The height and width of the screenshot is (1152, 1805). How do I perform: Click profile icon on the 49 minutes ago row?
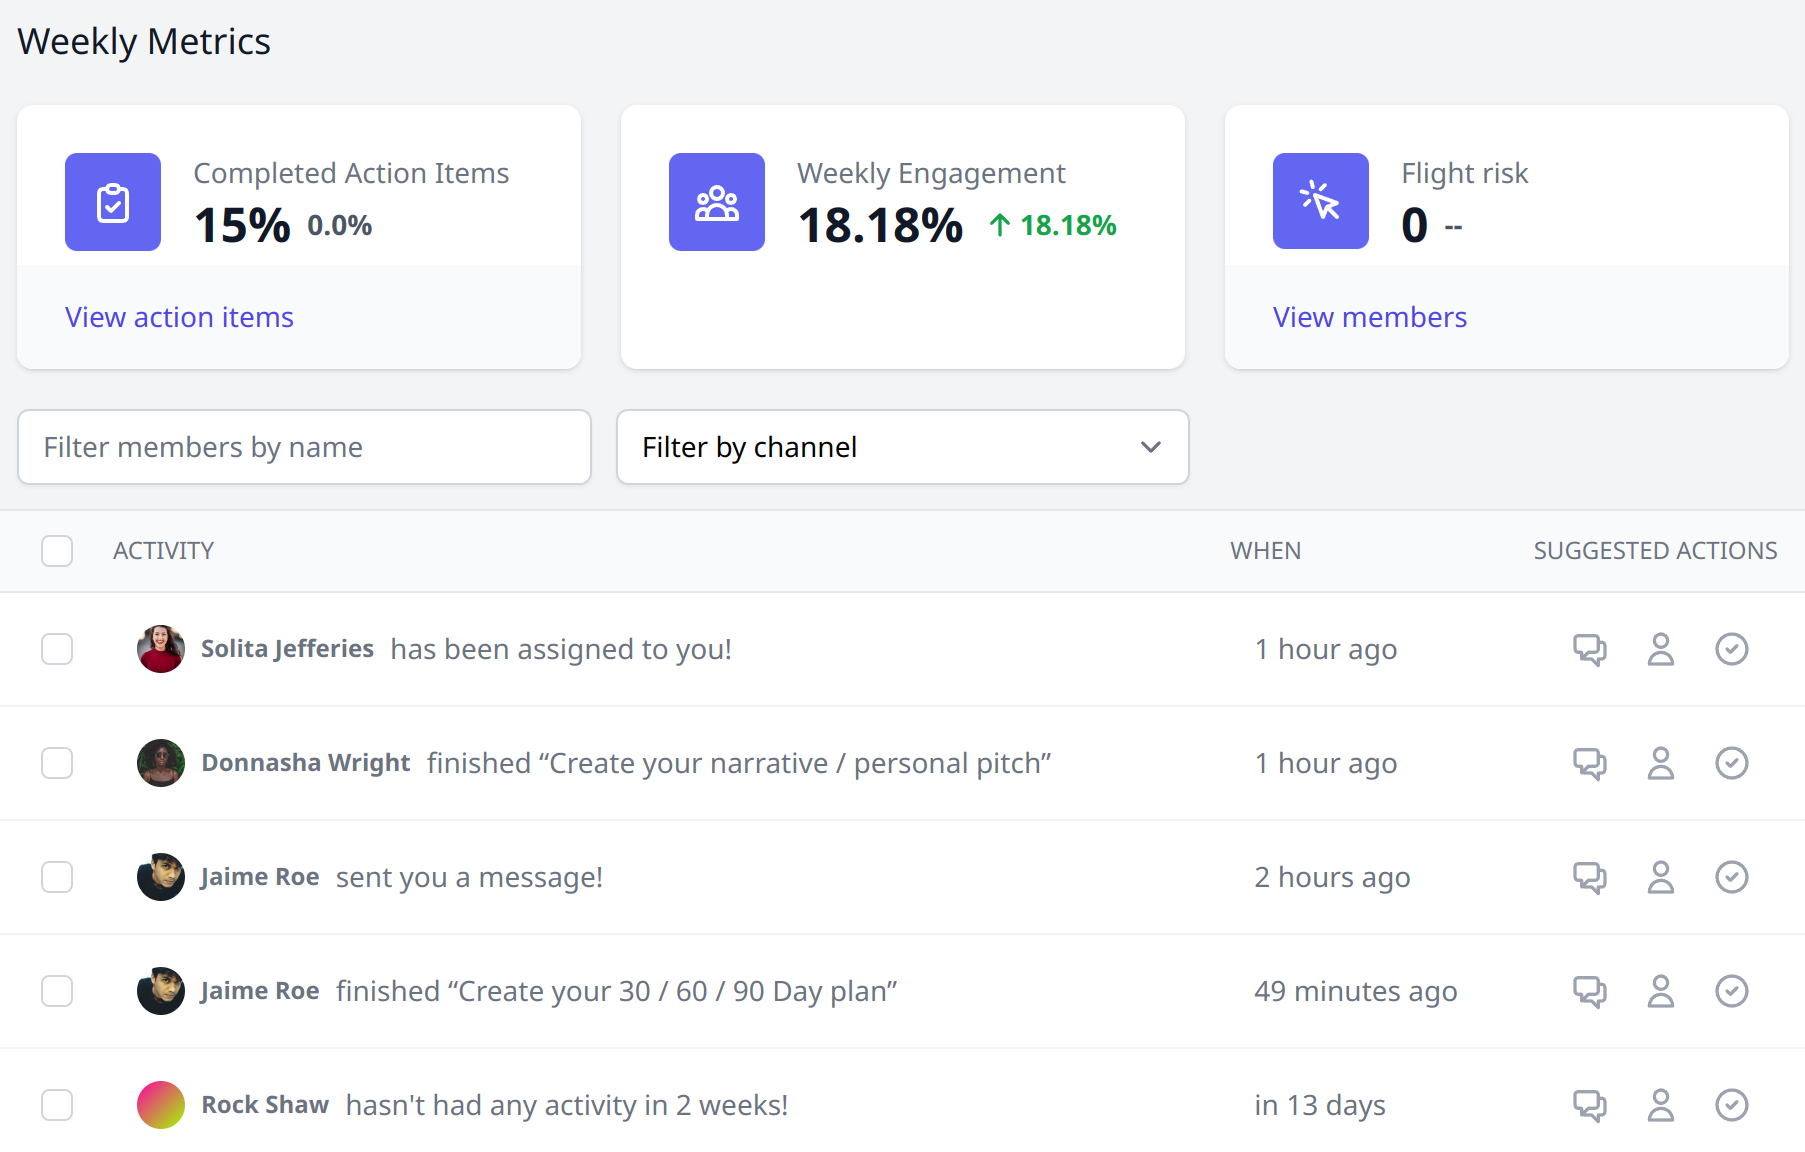tap(1661, 992)
